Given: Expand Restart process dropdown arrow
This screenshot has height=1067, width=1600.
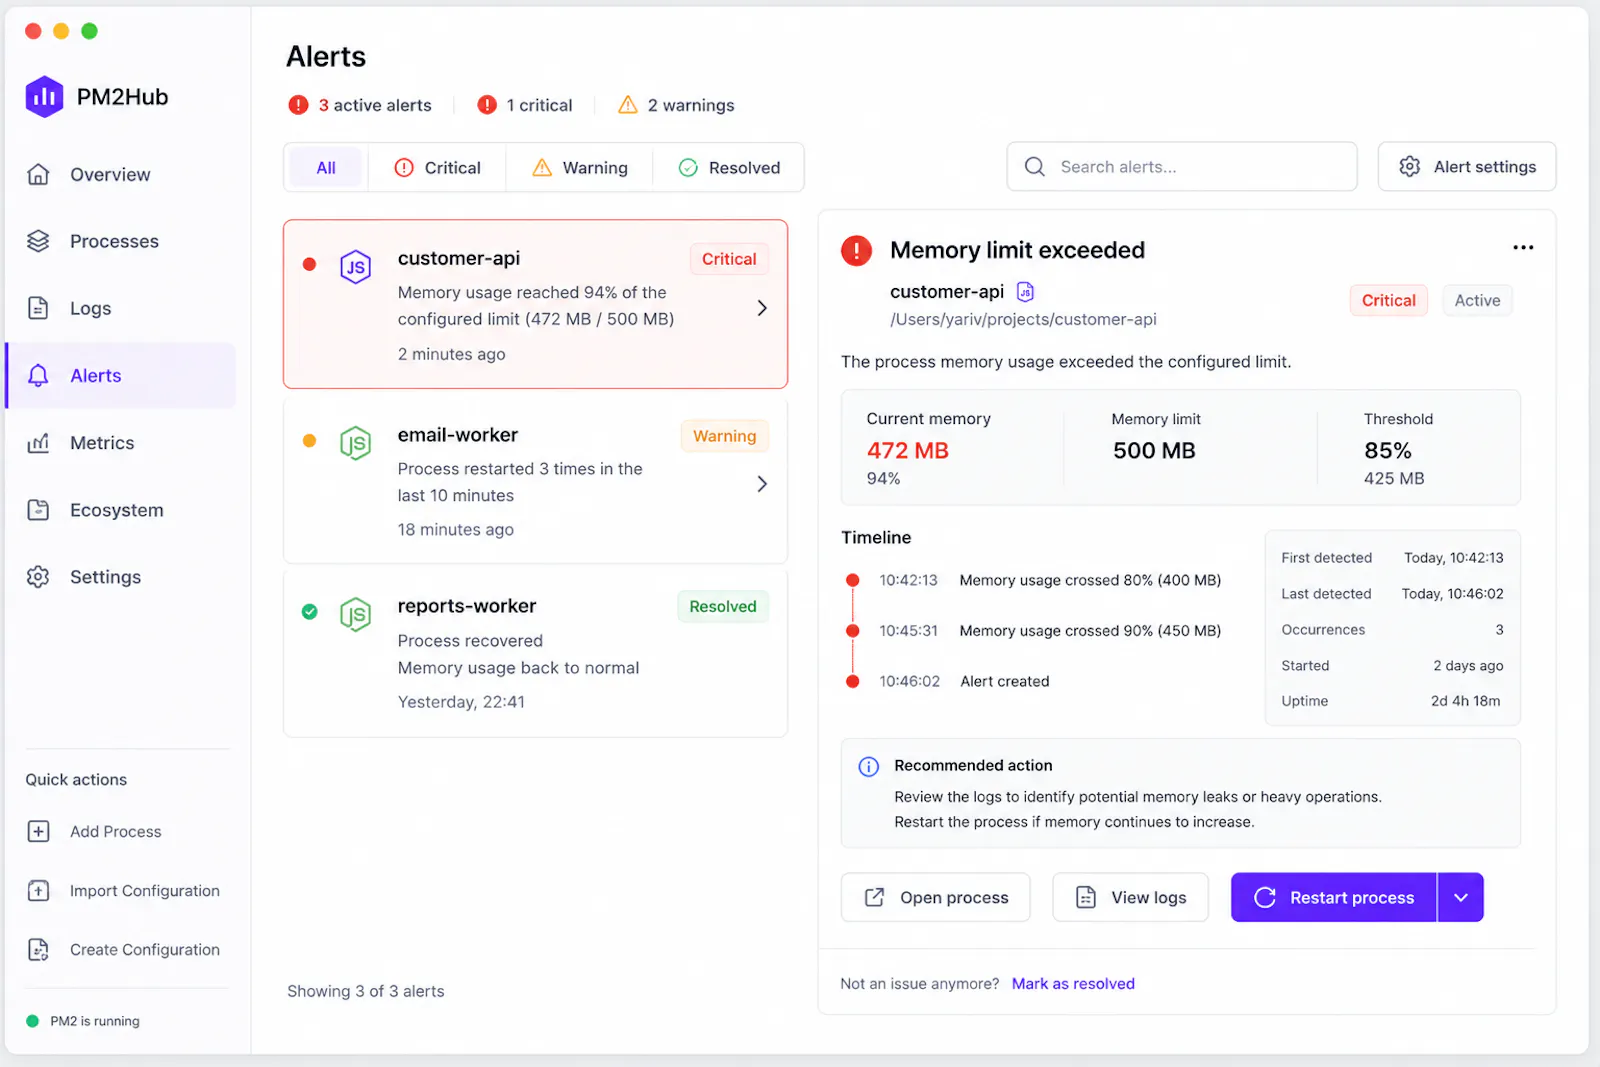Looking at the screenshot, I should (x=1461, y=897).
